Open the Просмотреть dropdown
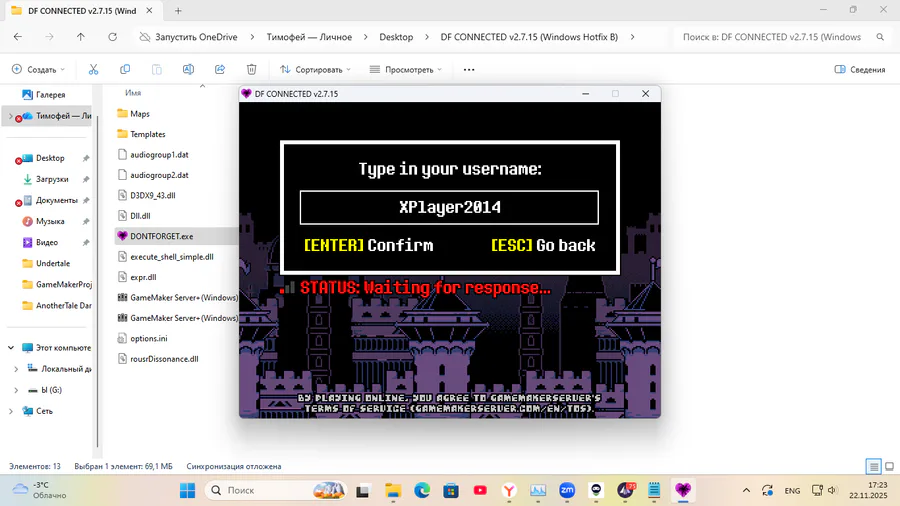The height and width of the screenshot is (506, 900). click(x=406, y=69)
